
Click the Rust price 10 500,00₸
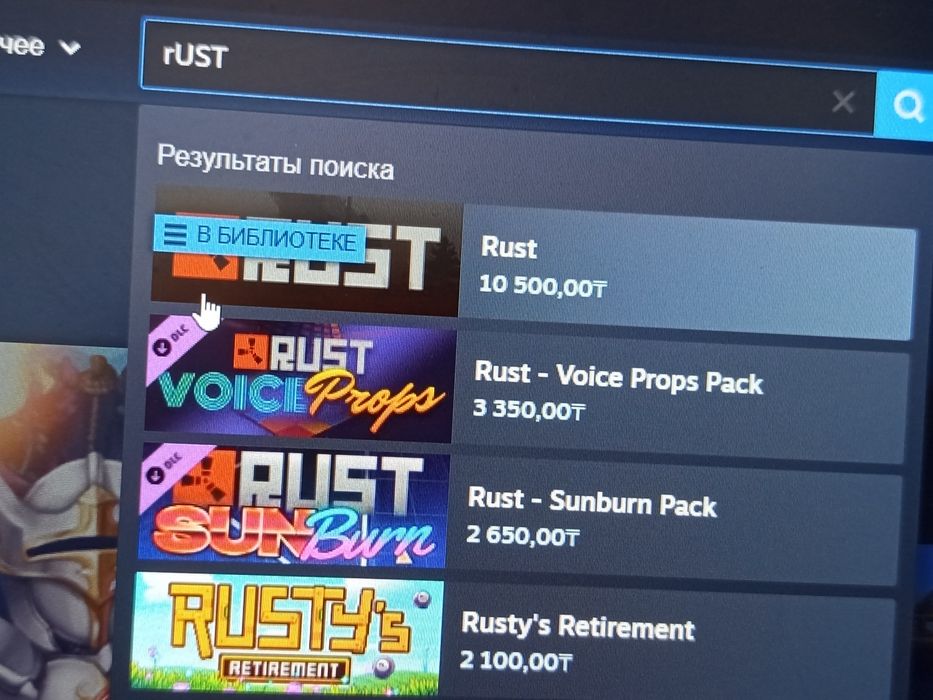(543, 286)
